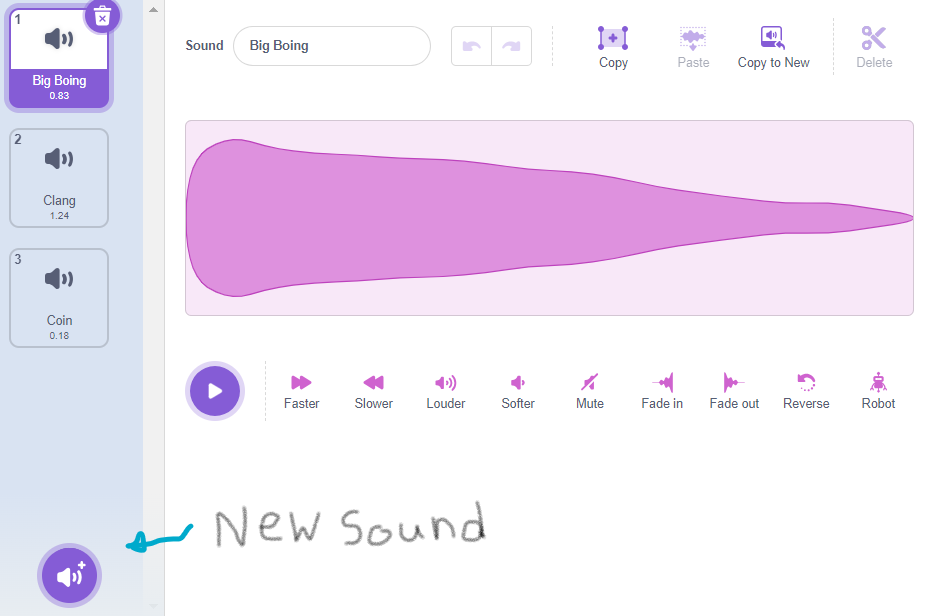Copy the selected sound portion
The image size is (928, 616).
tap(613, 45)
